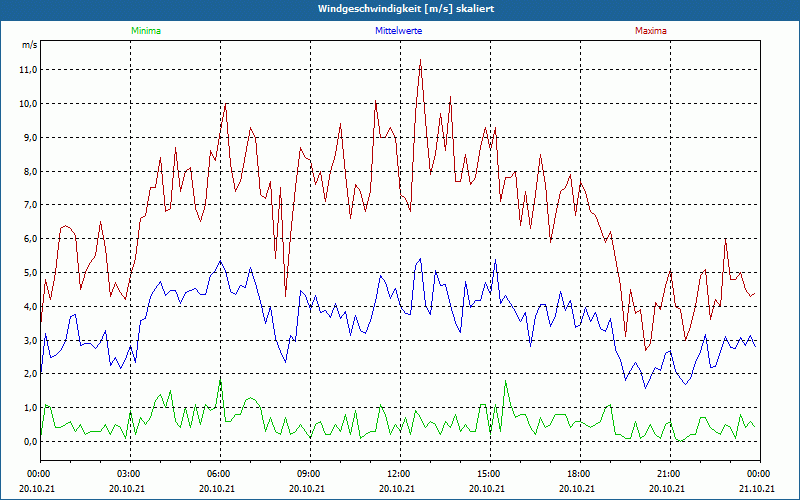Click the 1,0 y-axis value

[x=30, y=407]
